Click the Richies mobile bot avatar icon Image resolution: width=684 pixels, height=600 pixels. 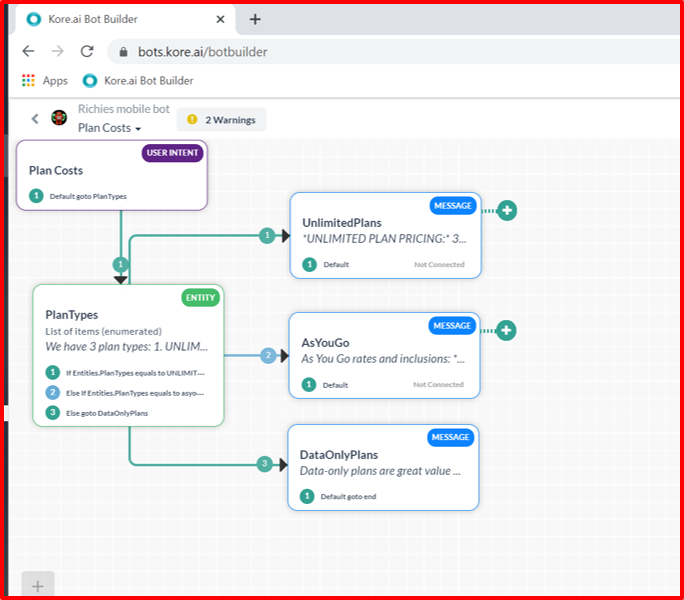click(x=59, y=117)
